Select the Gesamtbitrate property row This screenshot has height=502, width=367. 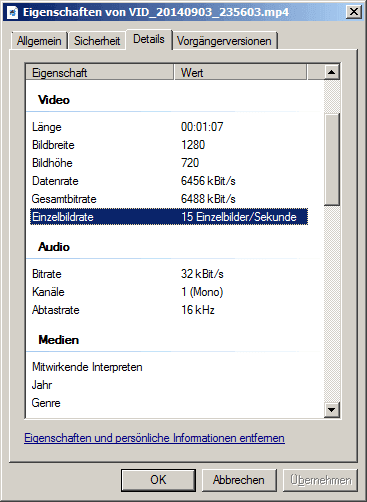[169, 199]
